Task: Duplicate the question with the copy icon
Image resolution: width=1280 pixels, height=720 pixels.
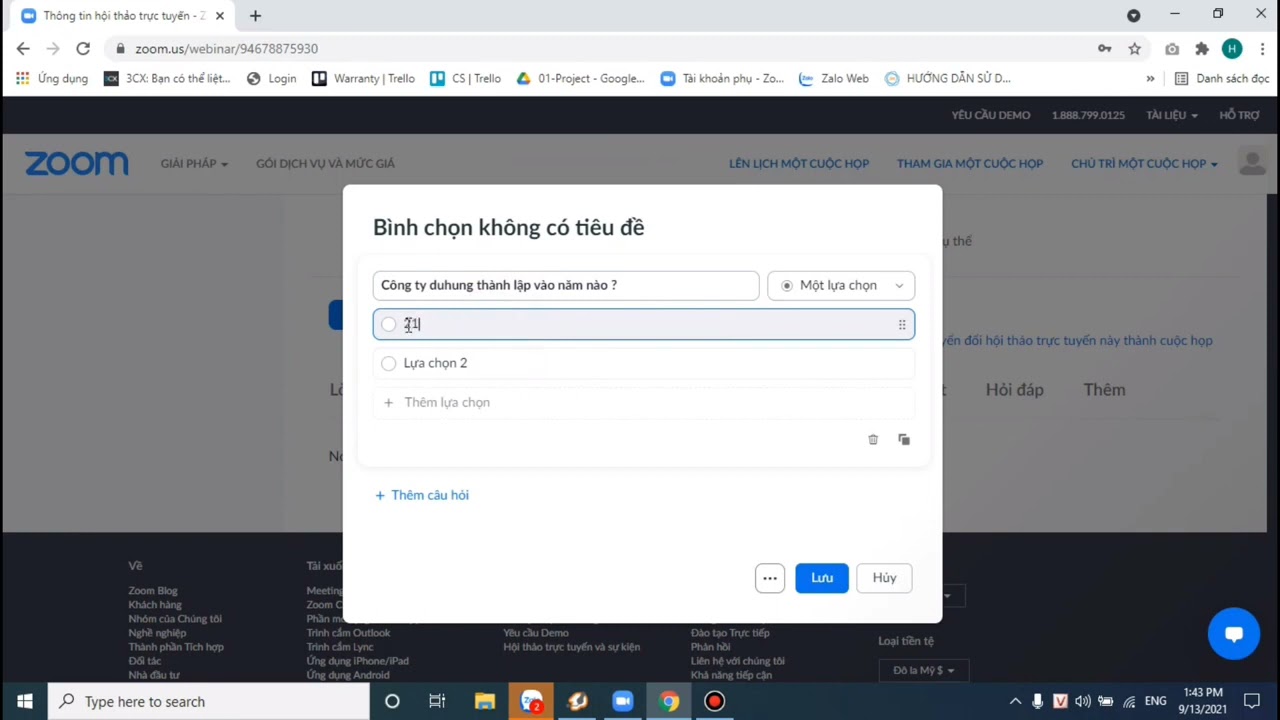Action: (904, 440)
